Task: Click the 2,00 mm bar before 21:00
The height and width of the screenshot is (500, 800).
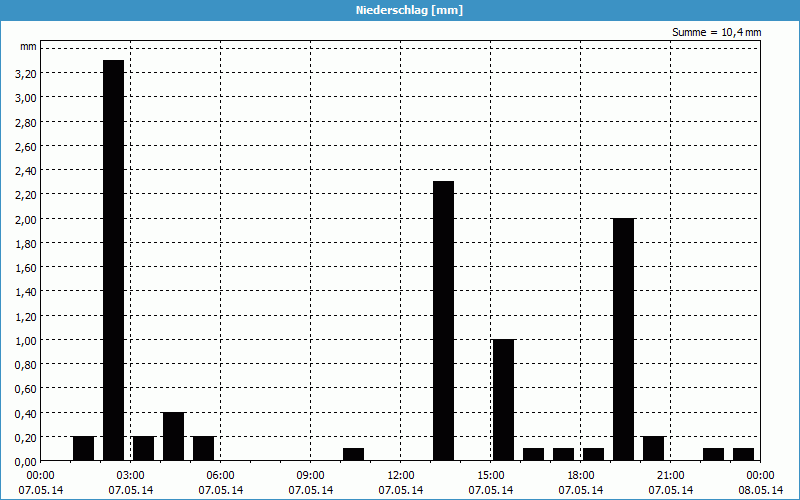Action: 623,339
